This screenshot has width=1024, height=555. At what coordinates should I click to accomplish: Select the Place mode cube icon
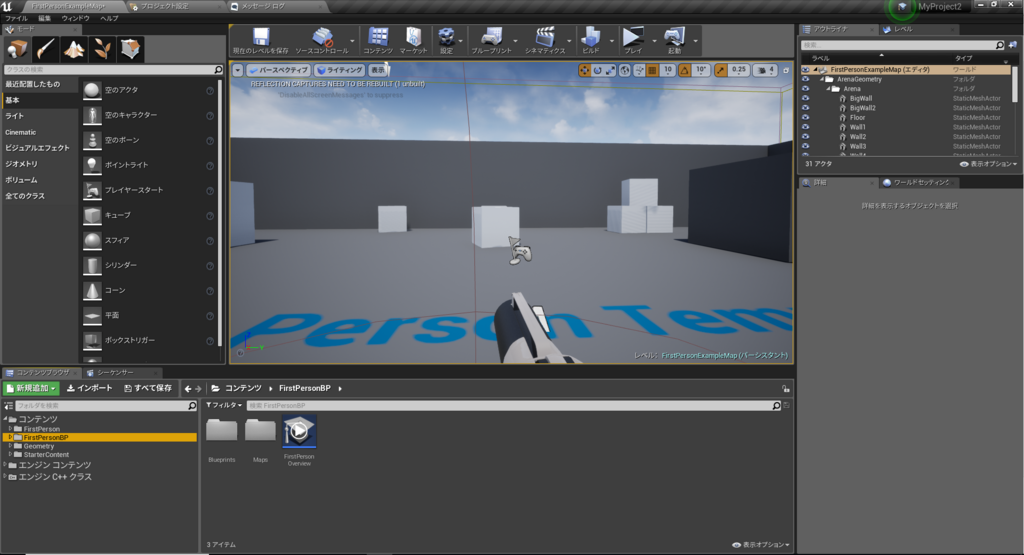tap(17, 49)
